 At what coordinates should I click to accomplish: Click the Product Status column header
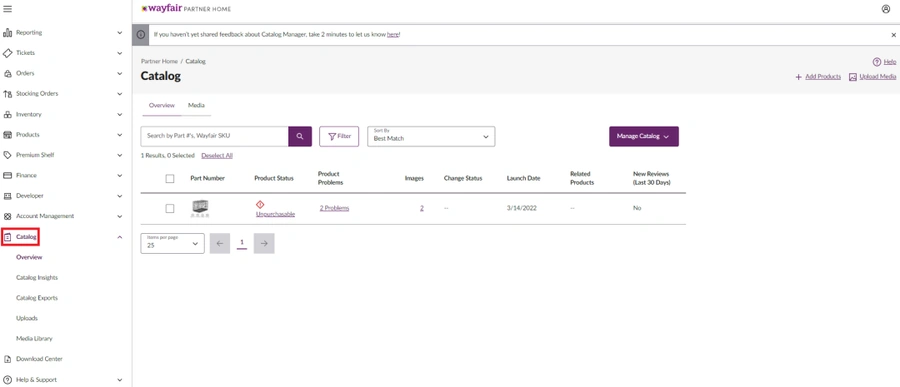(274, 179)
